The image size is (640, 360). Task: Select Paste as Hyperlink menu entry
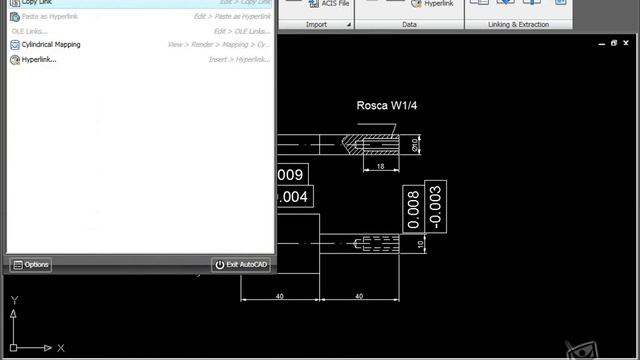(140, 17)
